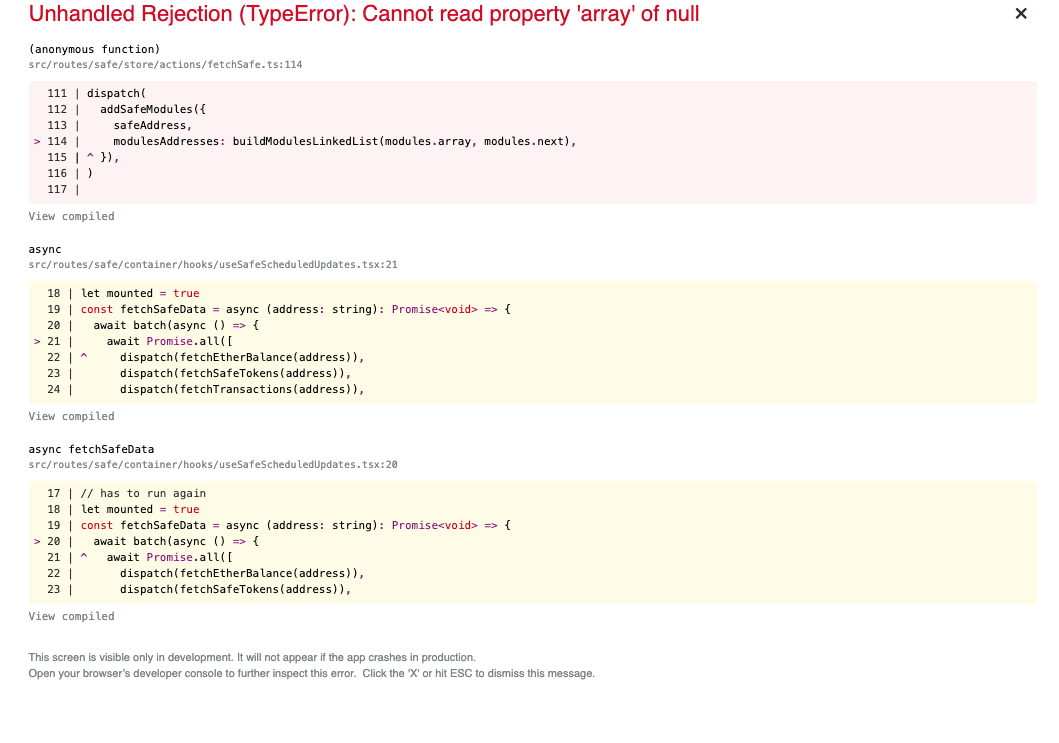
Task: Dismiss the error overlay with X
Action: point(1021,14)
